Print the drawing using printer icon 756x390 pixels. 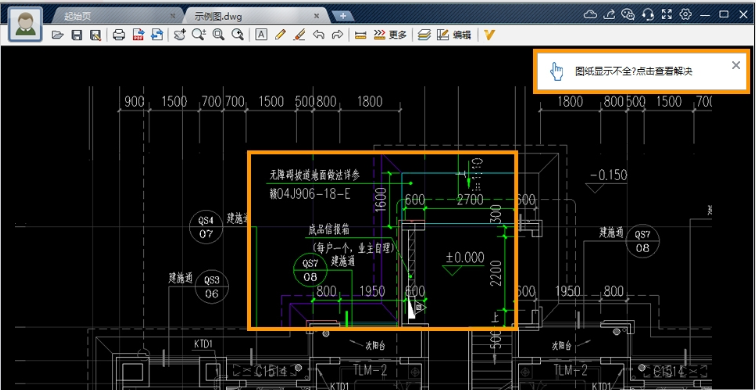119,35
